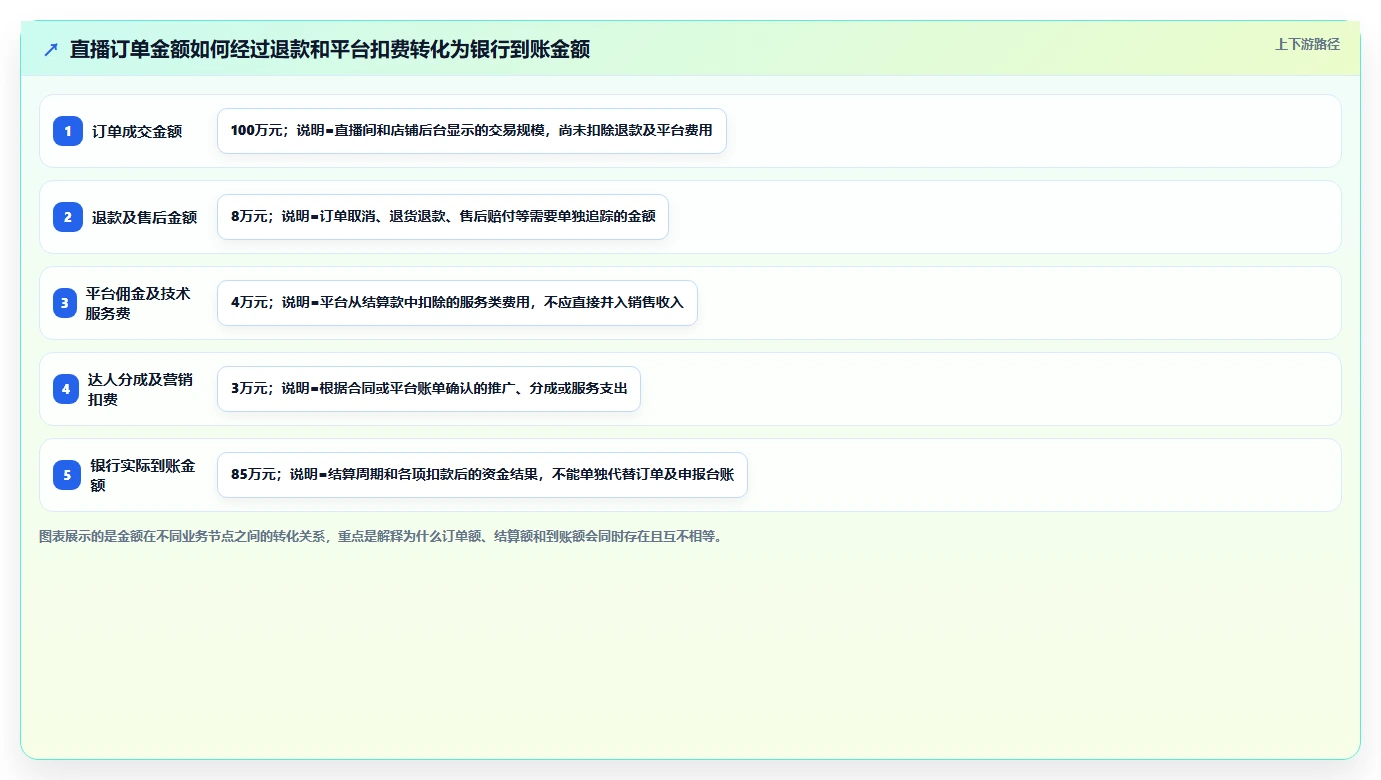1381x780 pixels.
Task: Click the footnote starting 图表展示的是金额
Action: (380, 536)
